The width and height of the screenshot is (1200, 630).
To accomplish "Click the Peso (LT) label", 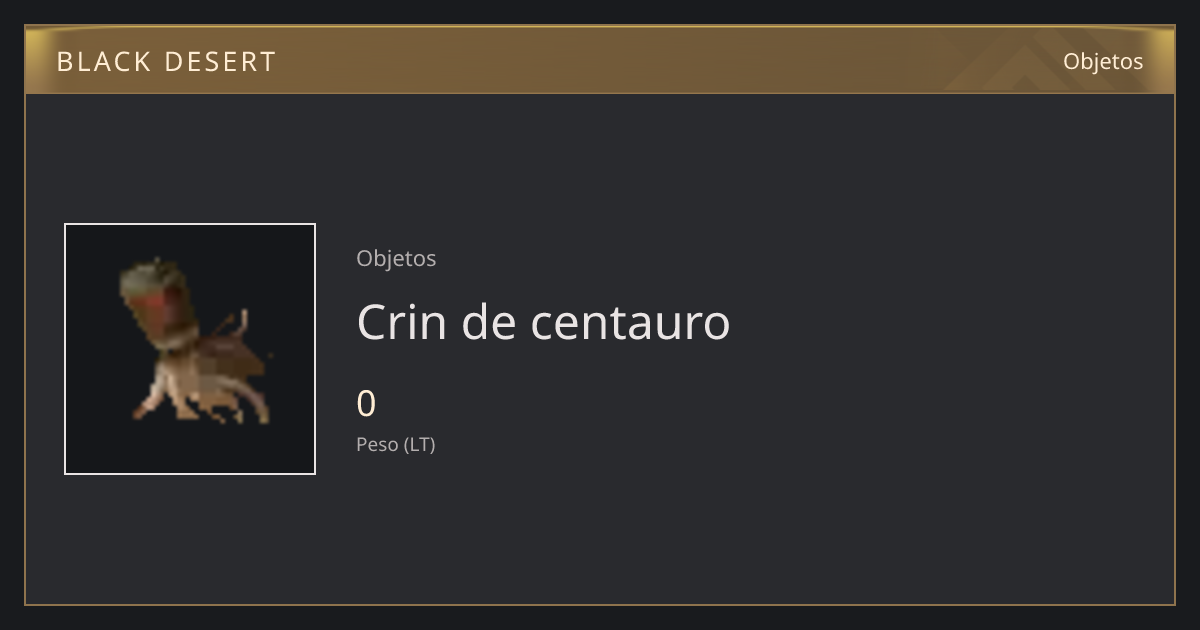I will point(396,444).
